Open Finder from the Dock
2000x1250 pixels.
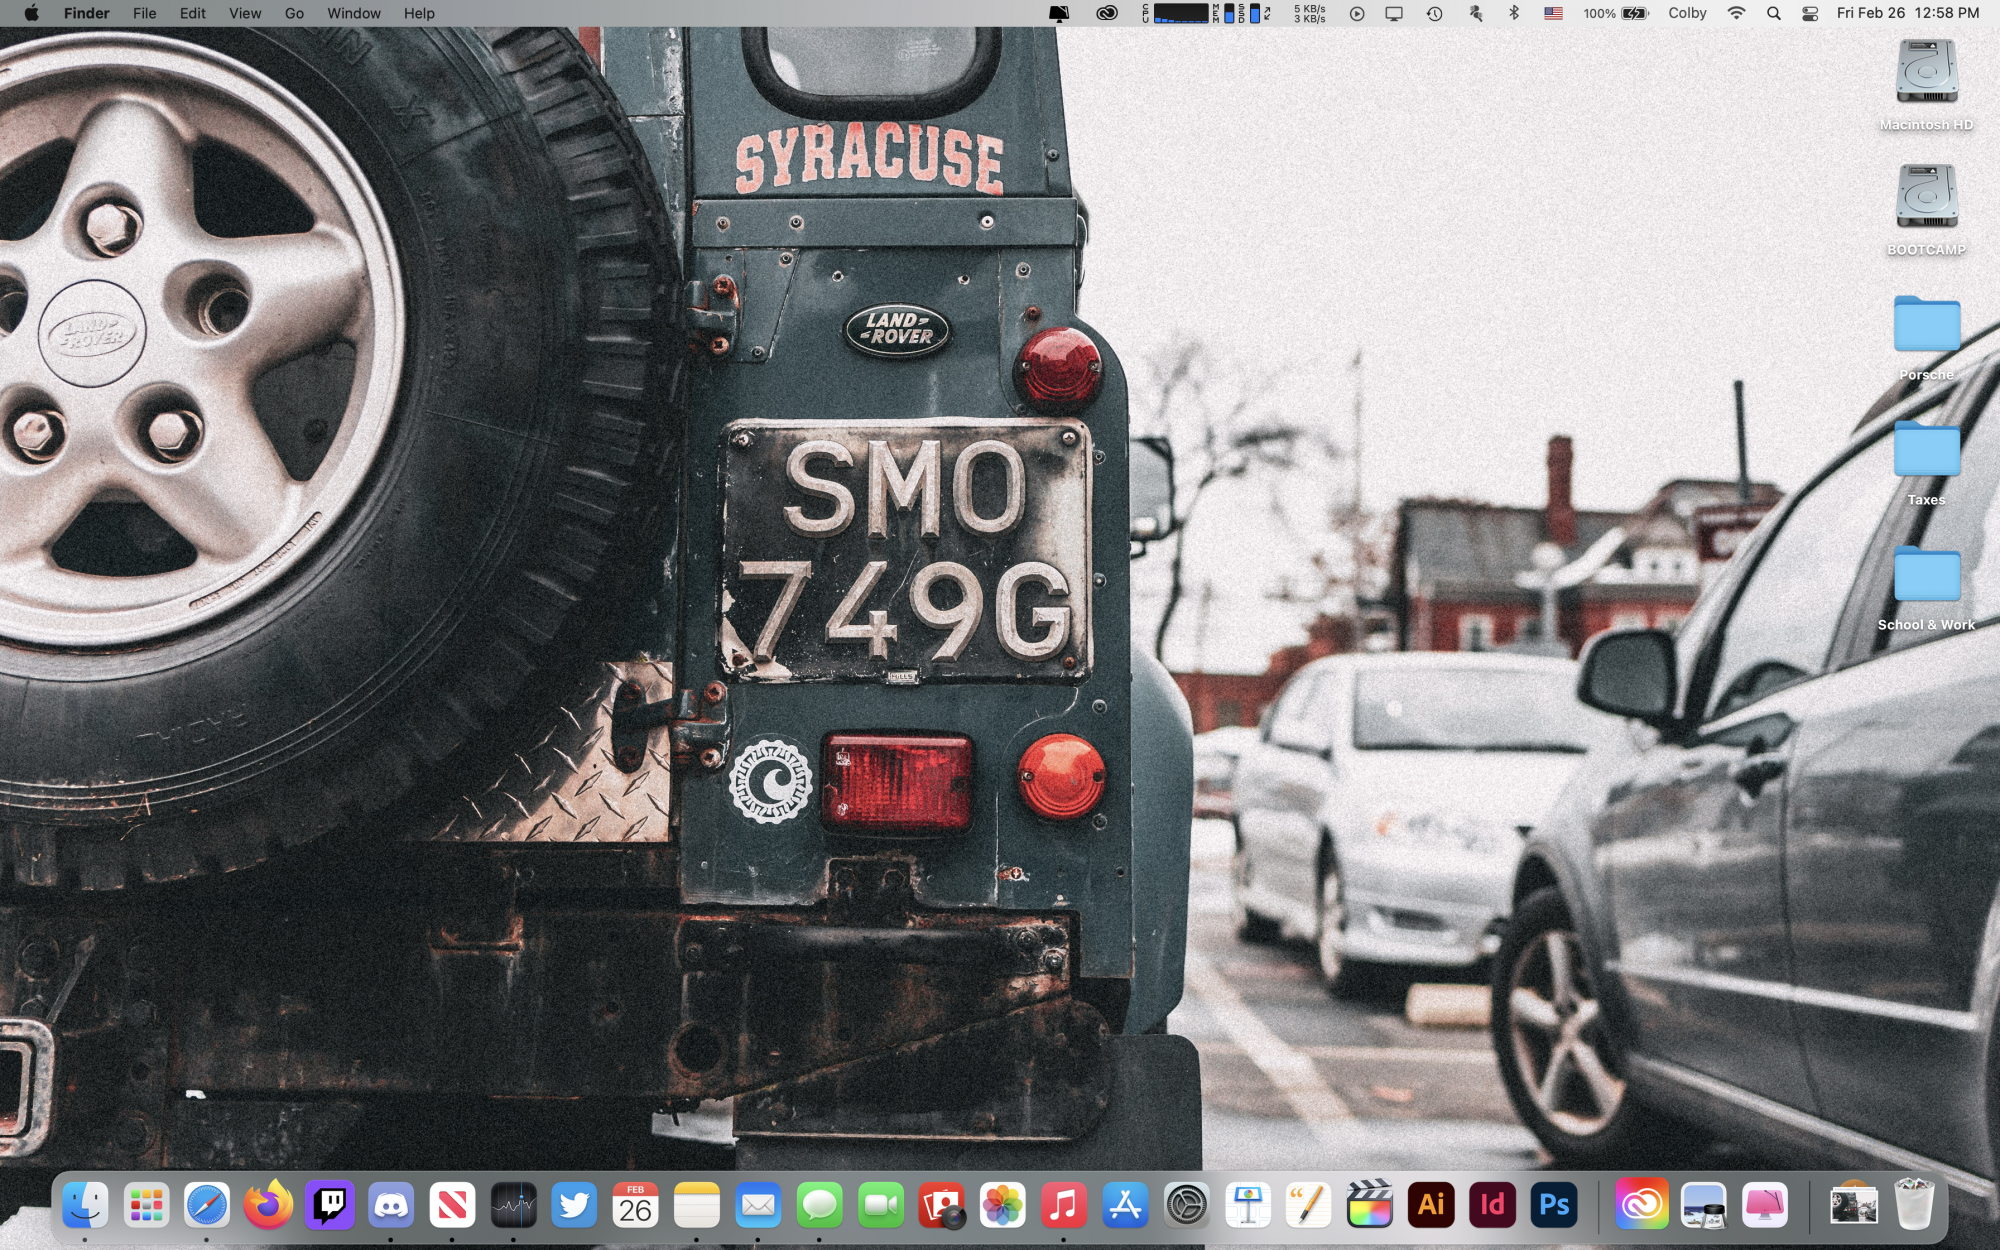85,1205
